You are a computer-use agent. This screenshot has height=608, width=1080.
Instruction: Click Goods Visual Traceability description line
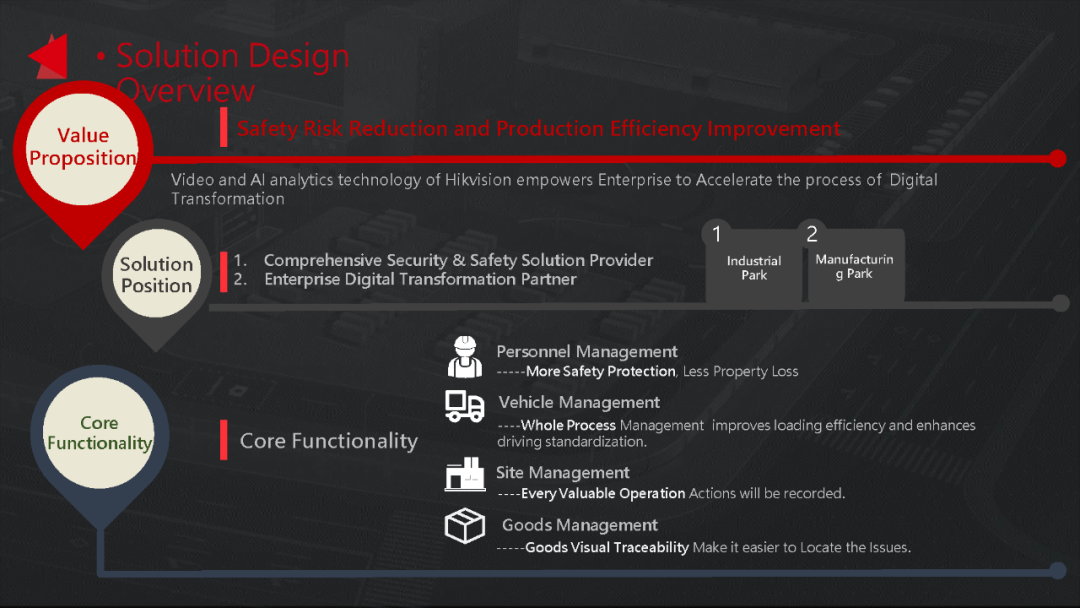tap(703, 547)
